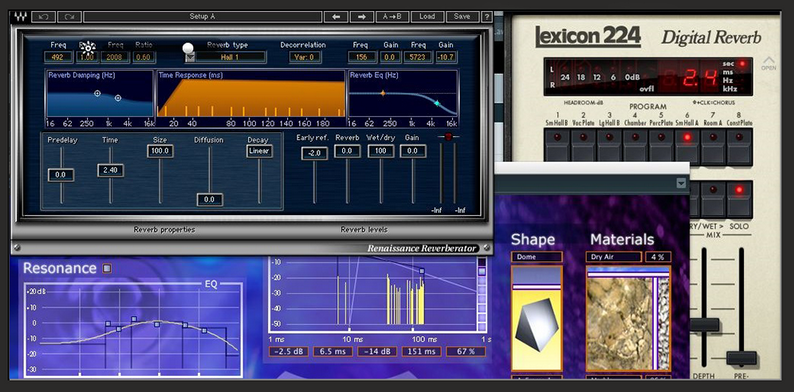Screen dimensions: 794x392
Task: Click the Dome shape preview image
Action: (x=537, y=318)
